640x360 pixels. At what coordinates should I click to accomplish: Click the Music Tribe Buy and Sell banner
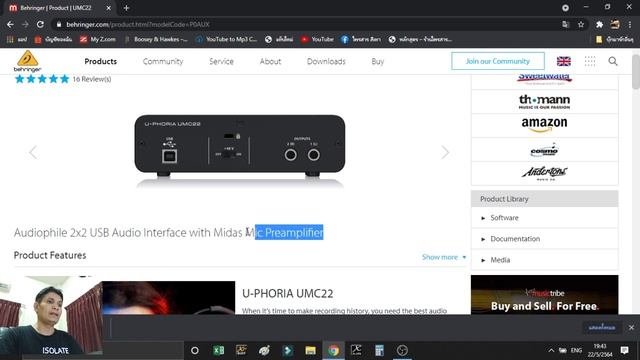coord(544,295)
